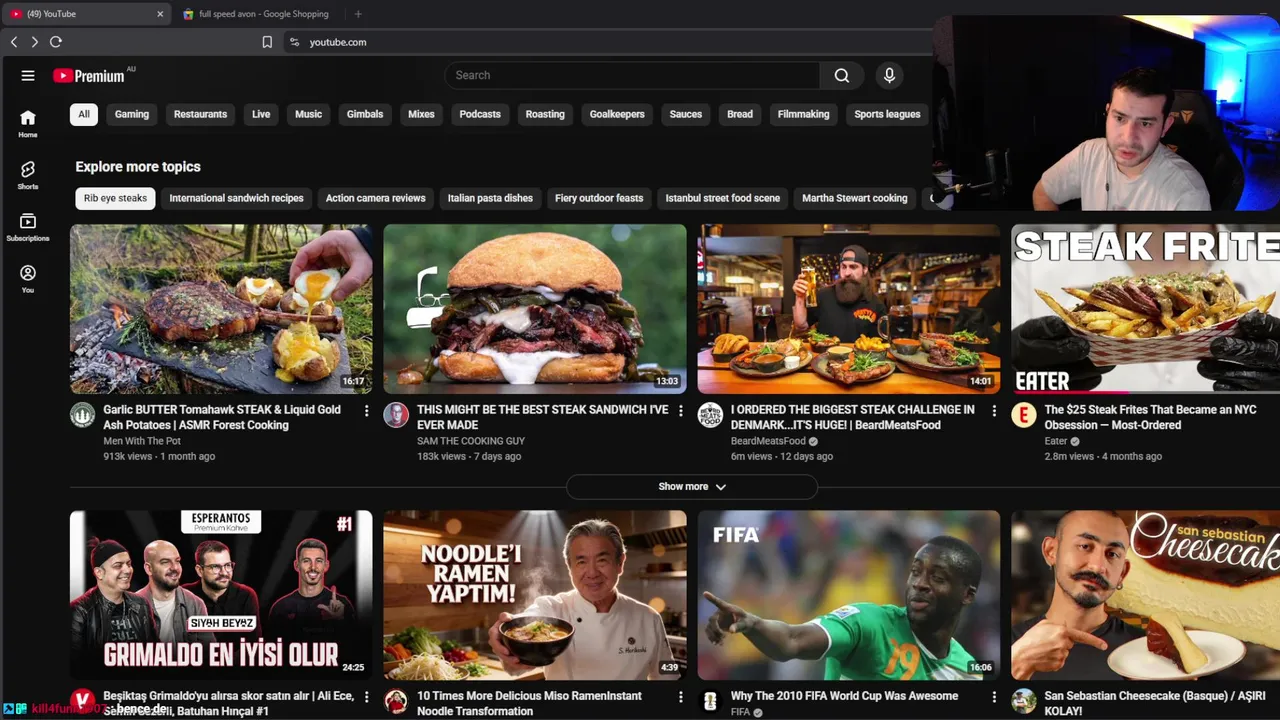
Task: Open options menu for Miso Ramen video
Action: [x=680, y=697]
